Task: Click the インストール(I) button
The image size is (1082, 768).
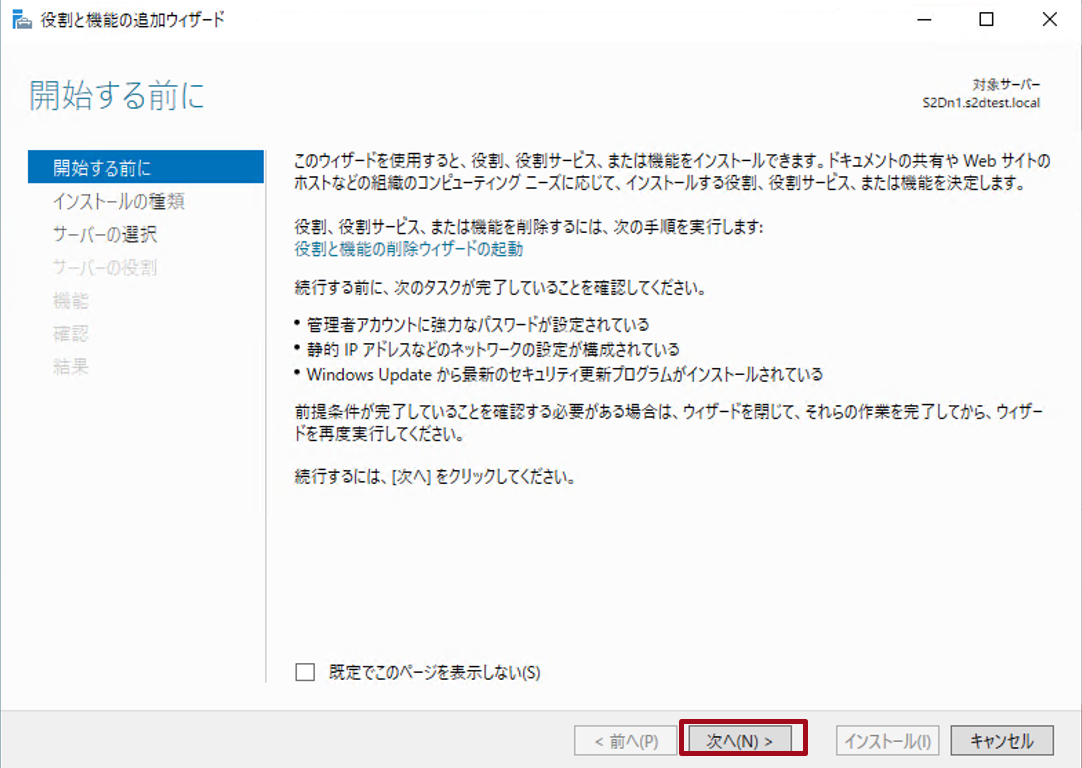Action: (x=886, y=740)
